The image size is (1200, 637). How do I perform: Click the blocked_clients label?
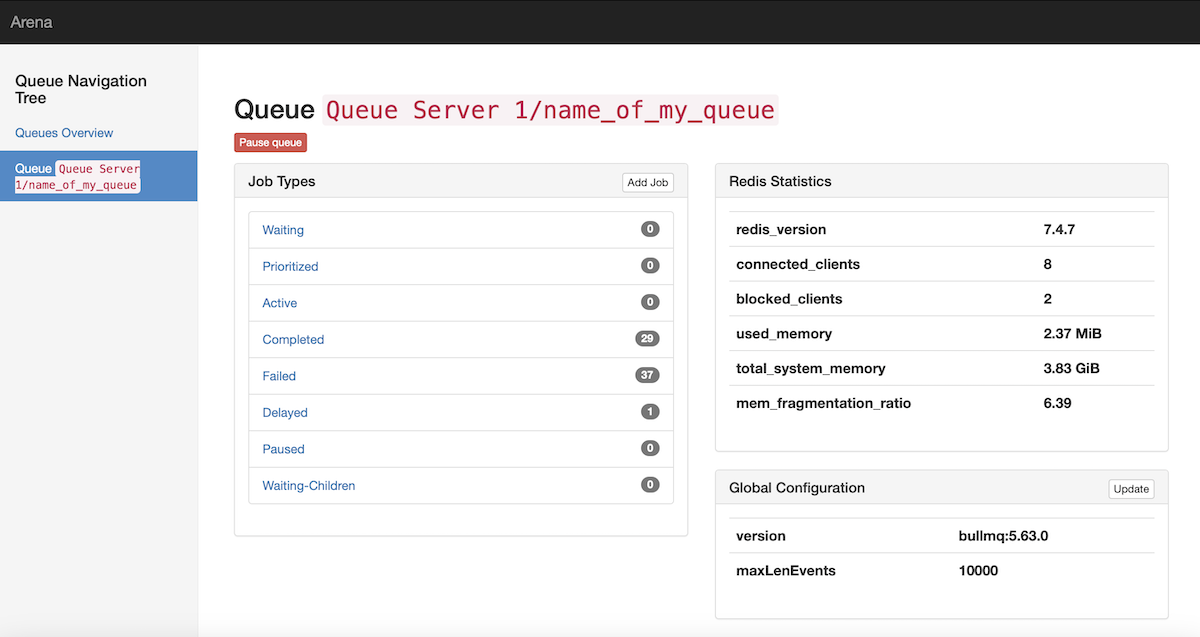(789, 299)
